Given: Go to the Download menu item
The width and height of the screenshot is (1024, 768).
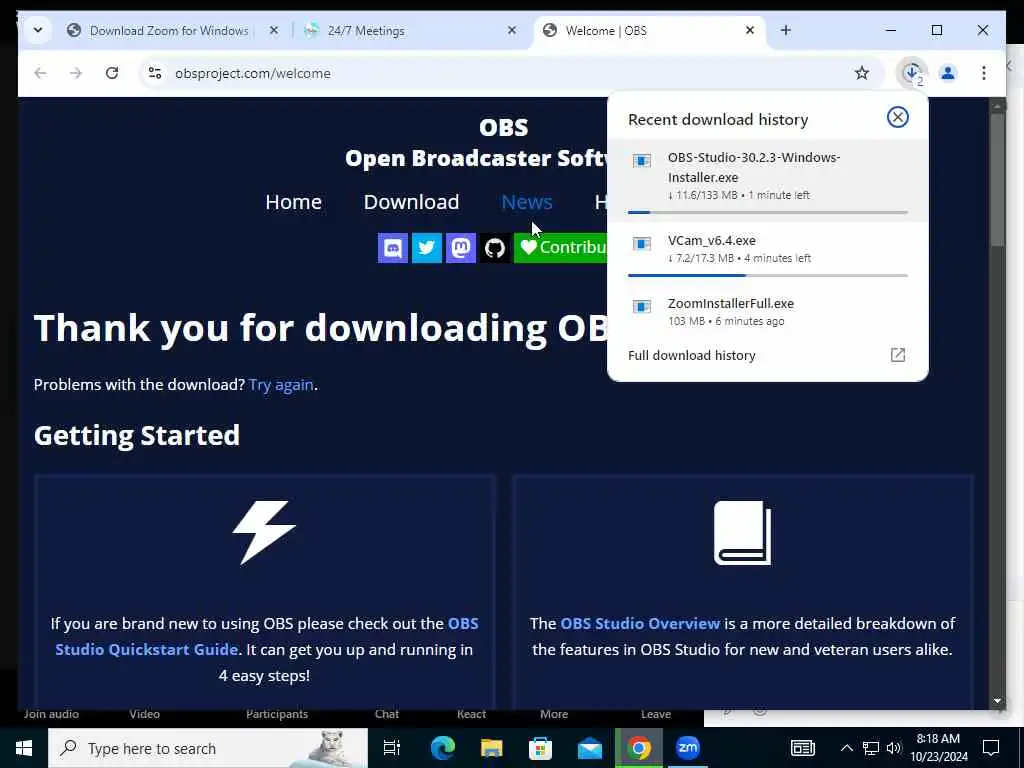Looking at the screenshot, I should click(x=411, y=202).
